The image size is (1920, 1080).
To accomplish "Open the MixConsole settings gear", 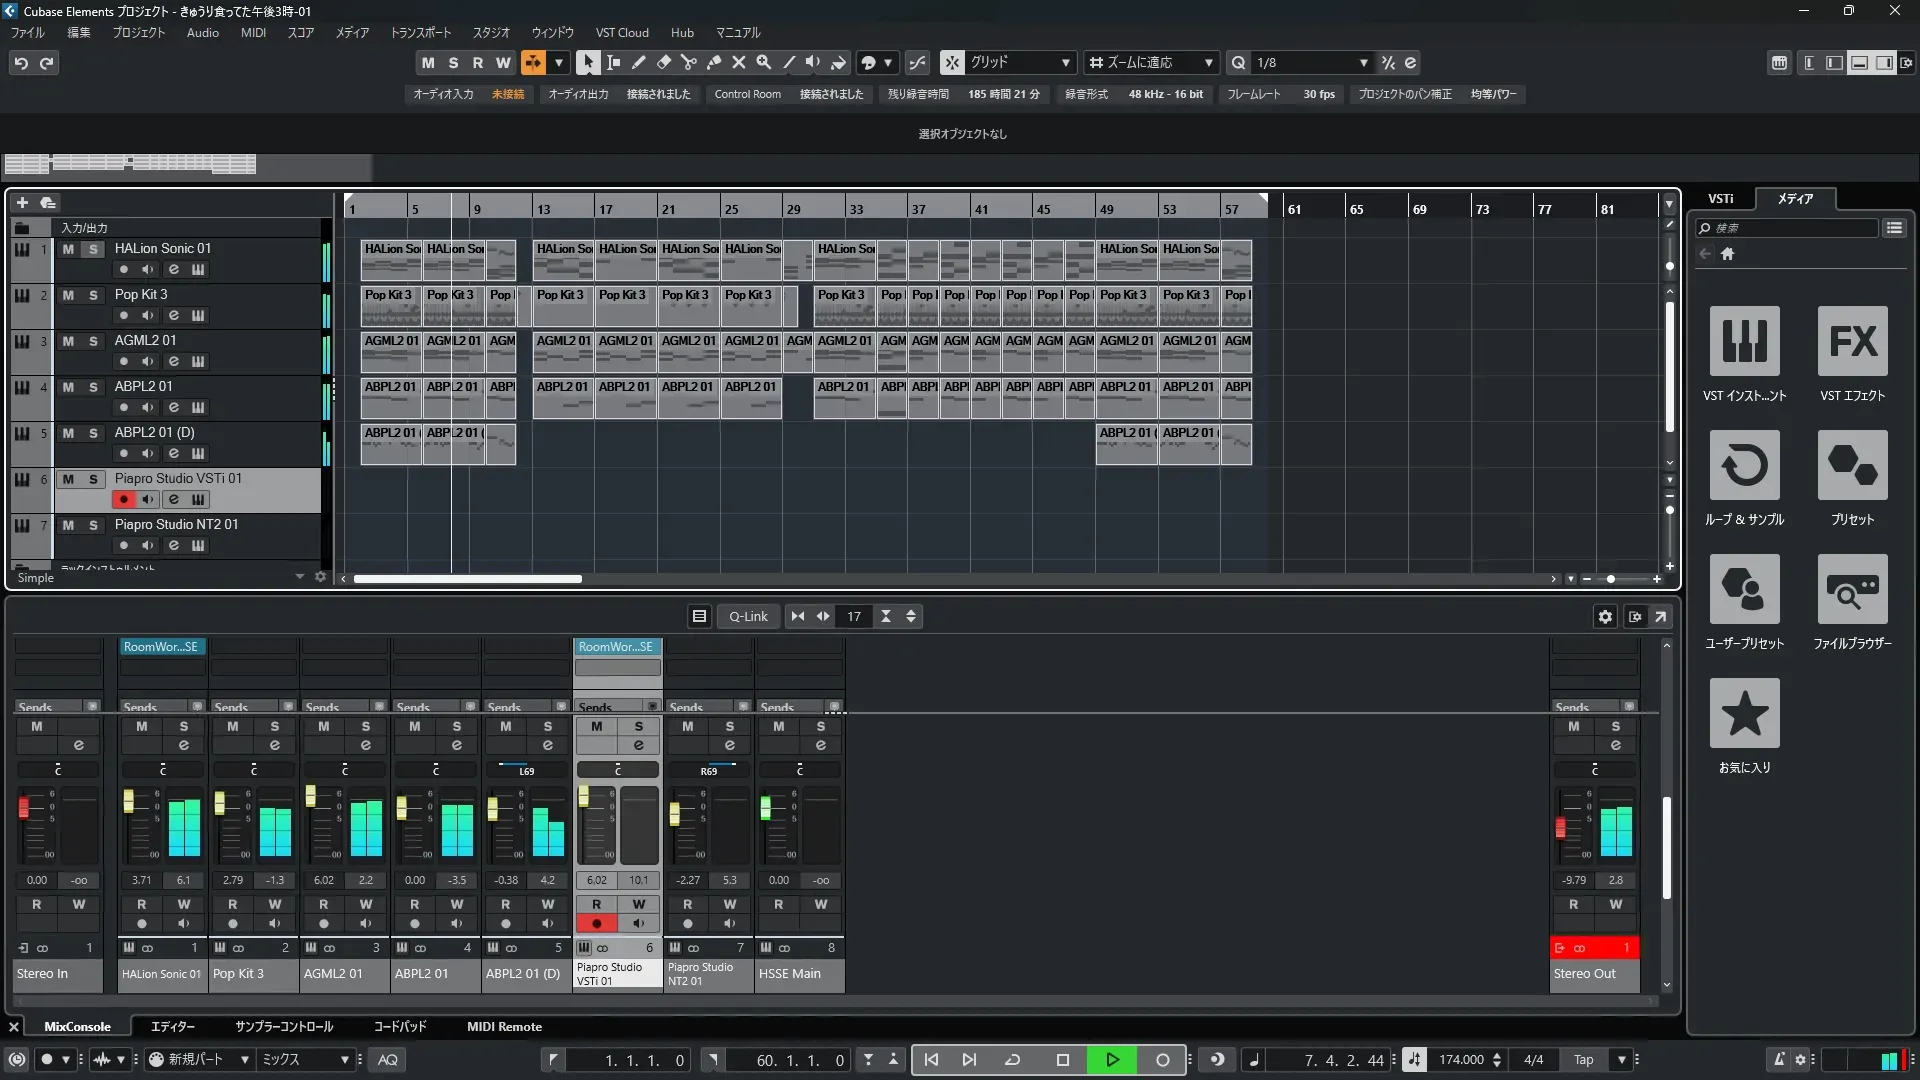I will point(1605,617).
